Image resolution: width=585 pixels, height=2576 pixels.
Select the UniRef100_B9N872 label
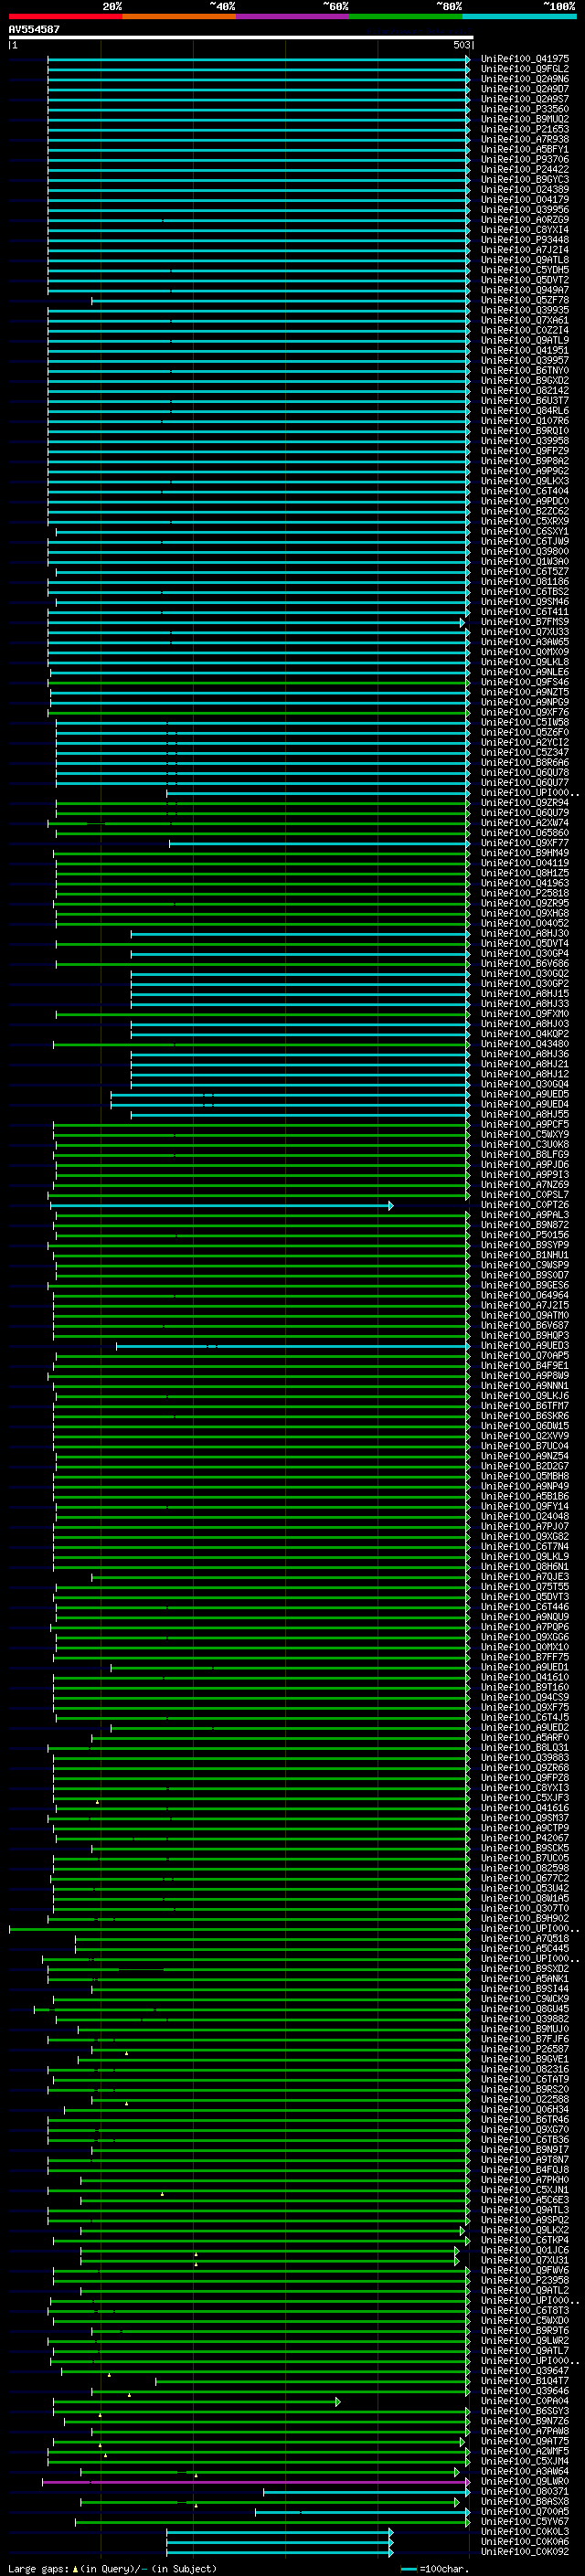click(525, 1225)
